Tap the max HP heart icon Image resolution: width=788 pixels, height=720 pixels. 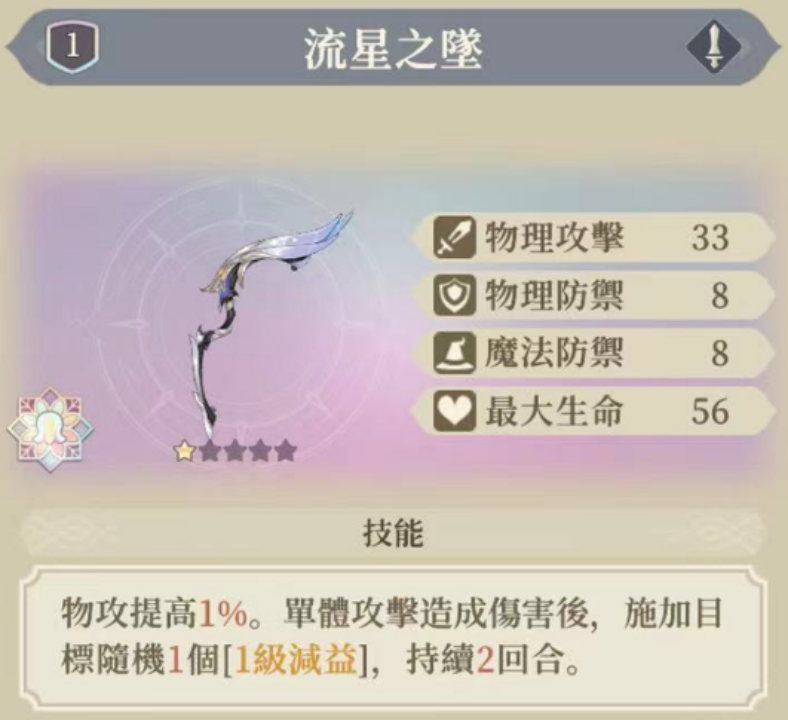454,410
